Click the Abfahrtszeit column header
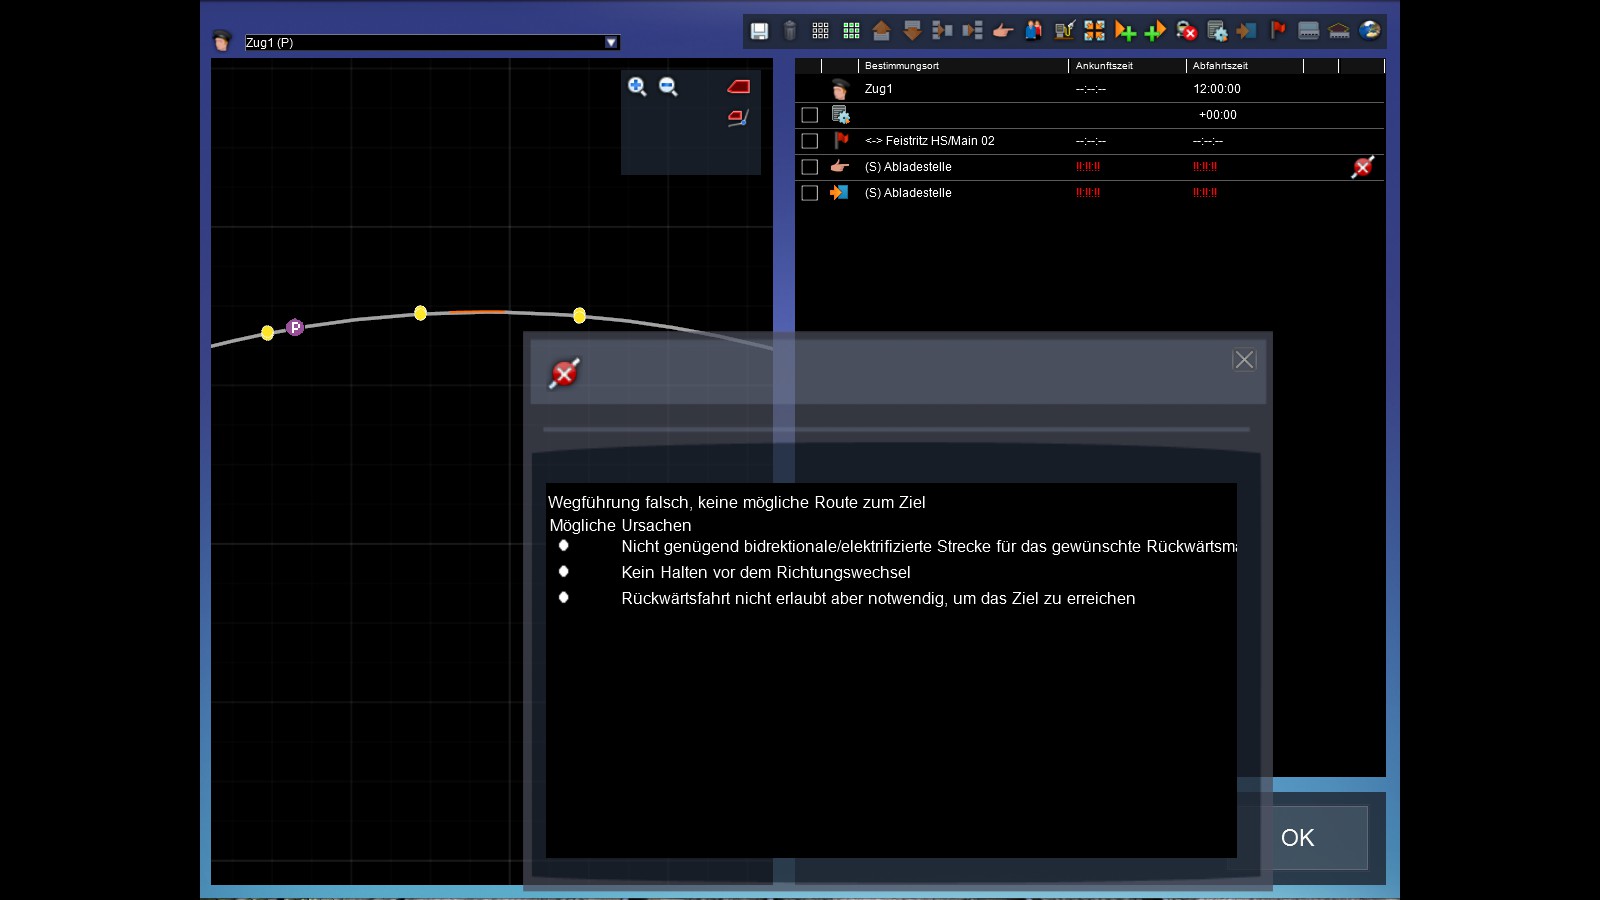This screenshot has width=1600, height=900. click(1220, 66)
